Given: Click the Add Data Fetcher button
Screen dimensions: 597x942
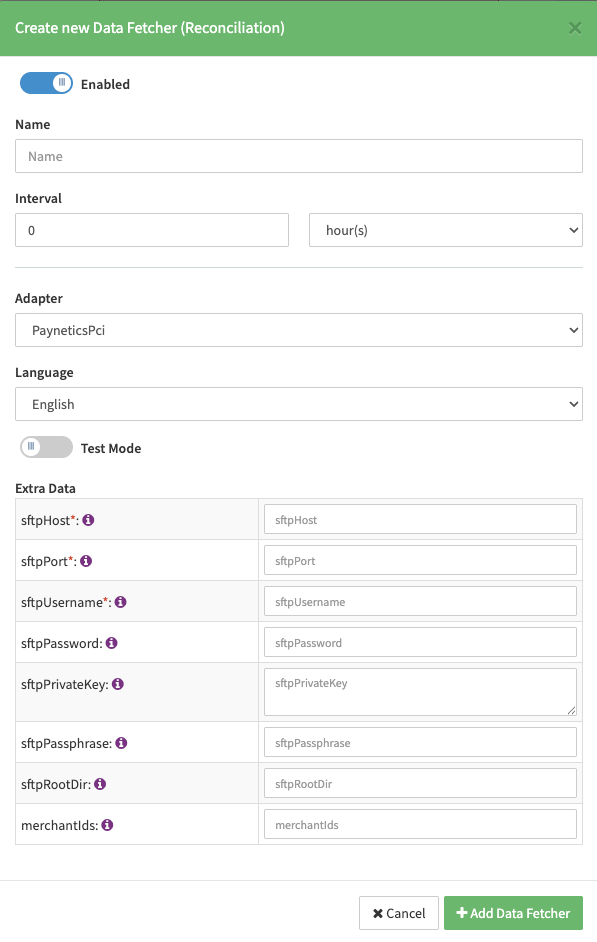Looking at the screenshot, I should coord(514,913).
